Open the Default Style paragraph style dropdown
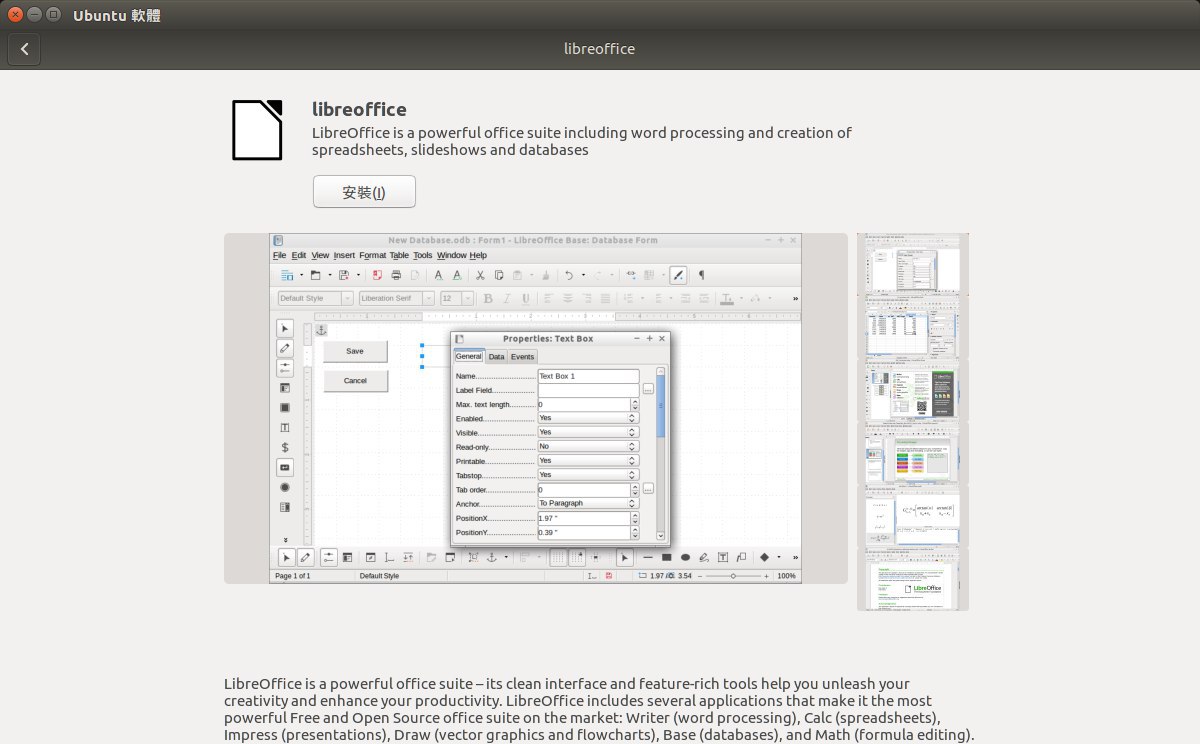 (315, 298)
